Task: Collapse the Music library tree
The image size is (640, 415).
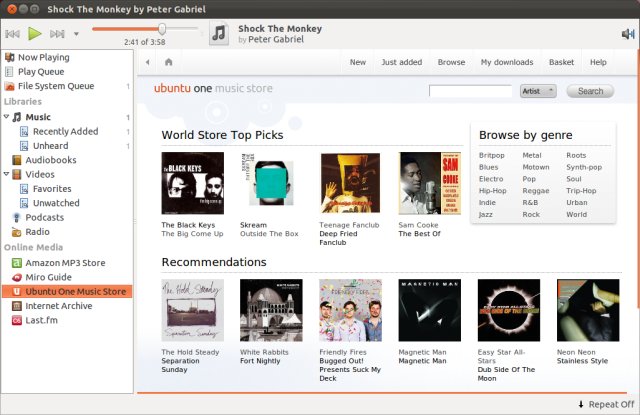Action: click(x=6, y=117)
